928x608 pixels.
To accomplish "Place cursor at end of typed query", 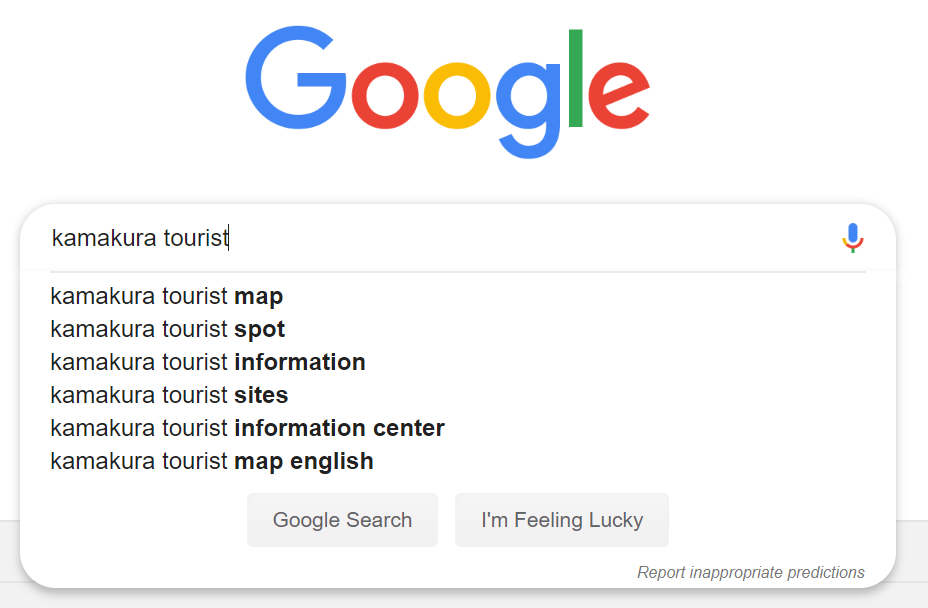I will pyautogui.click(x=230, y=239).
